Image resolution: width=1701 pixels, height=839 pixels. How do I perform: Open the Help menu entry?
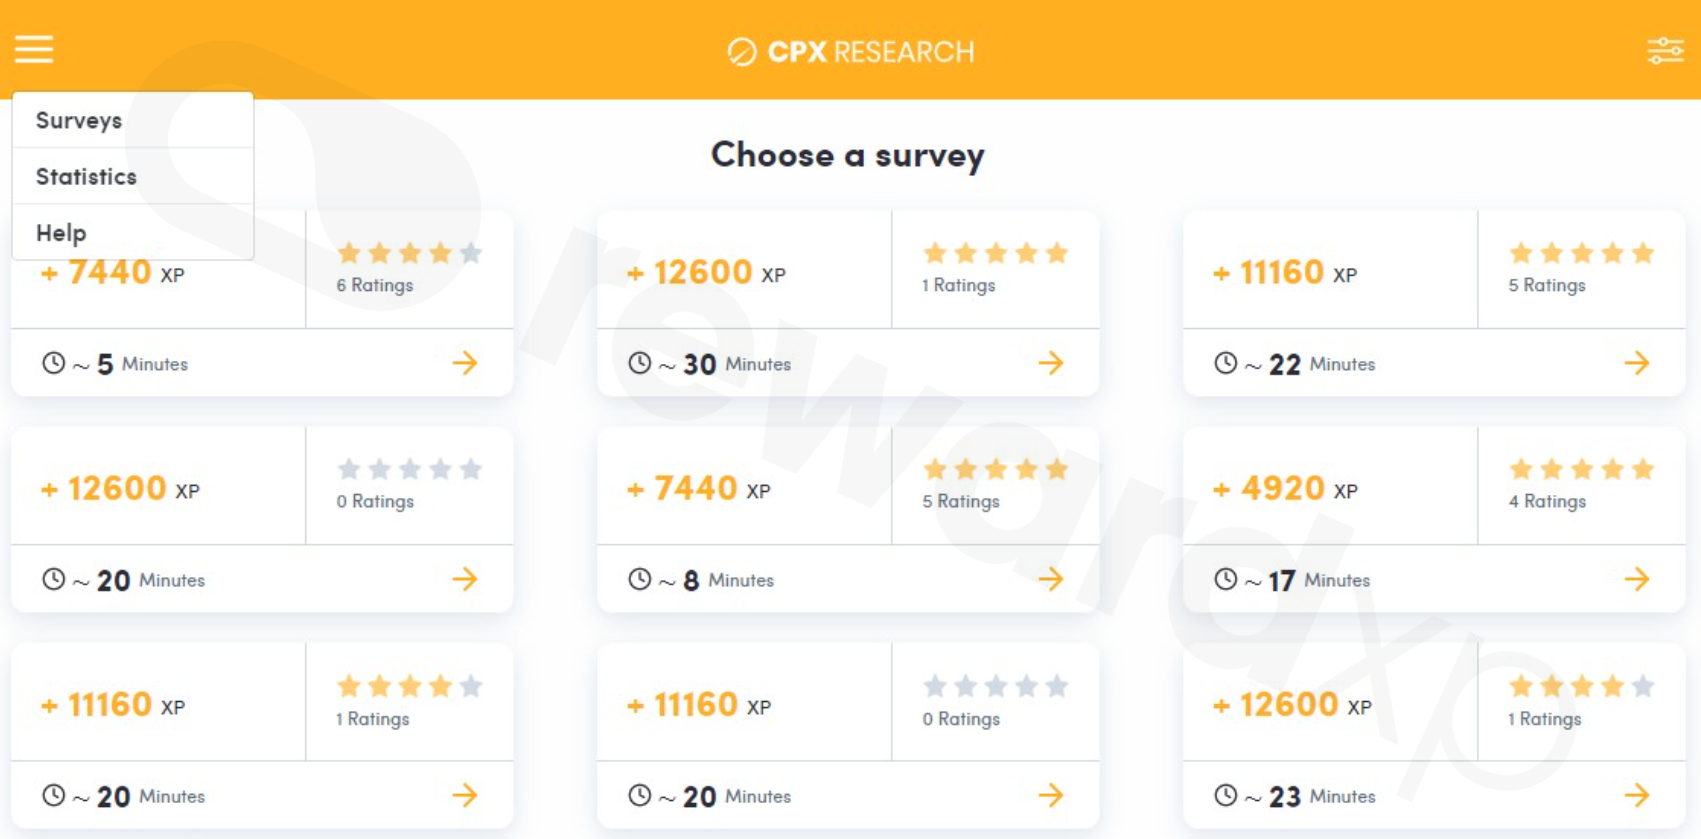(60, 232)
